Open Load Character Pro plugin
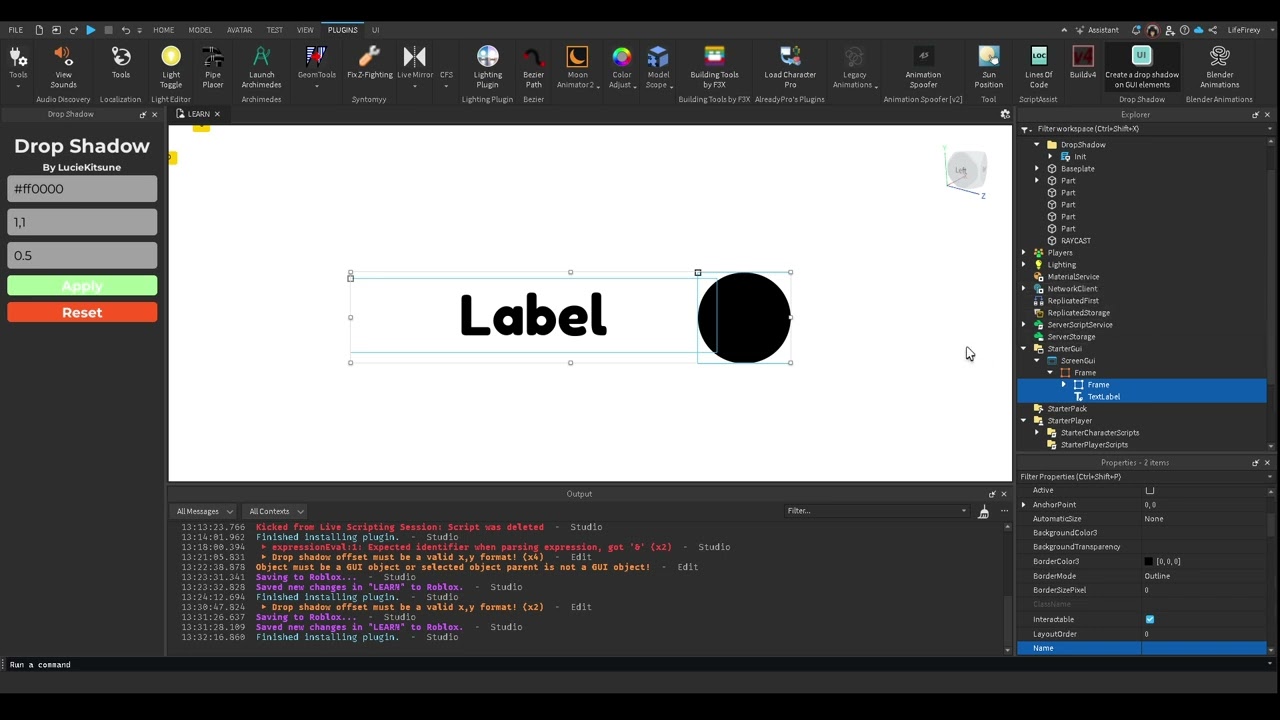This screenshot has width=1280, height=720. click(790, 67)
